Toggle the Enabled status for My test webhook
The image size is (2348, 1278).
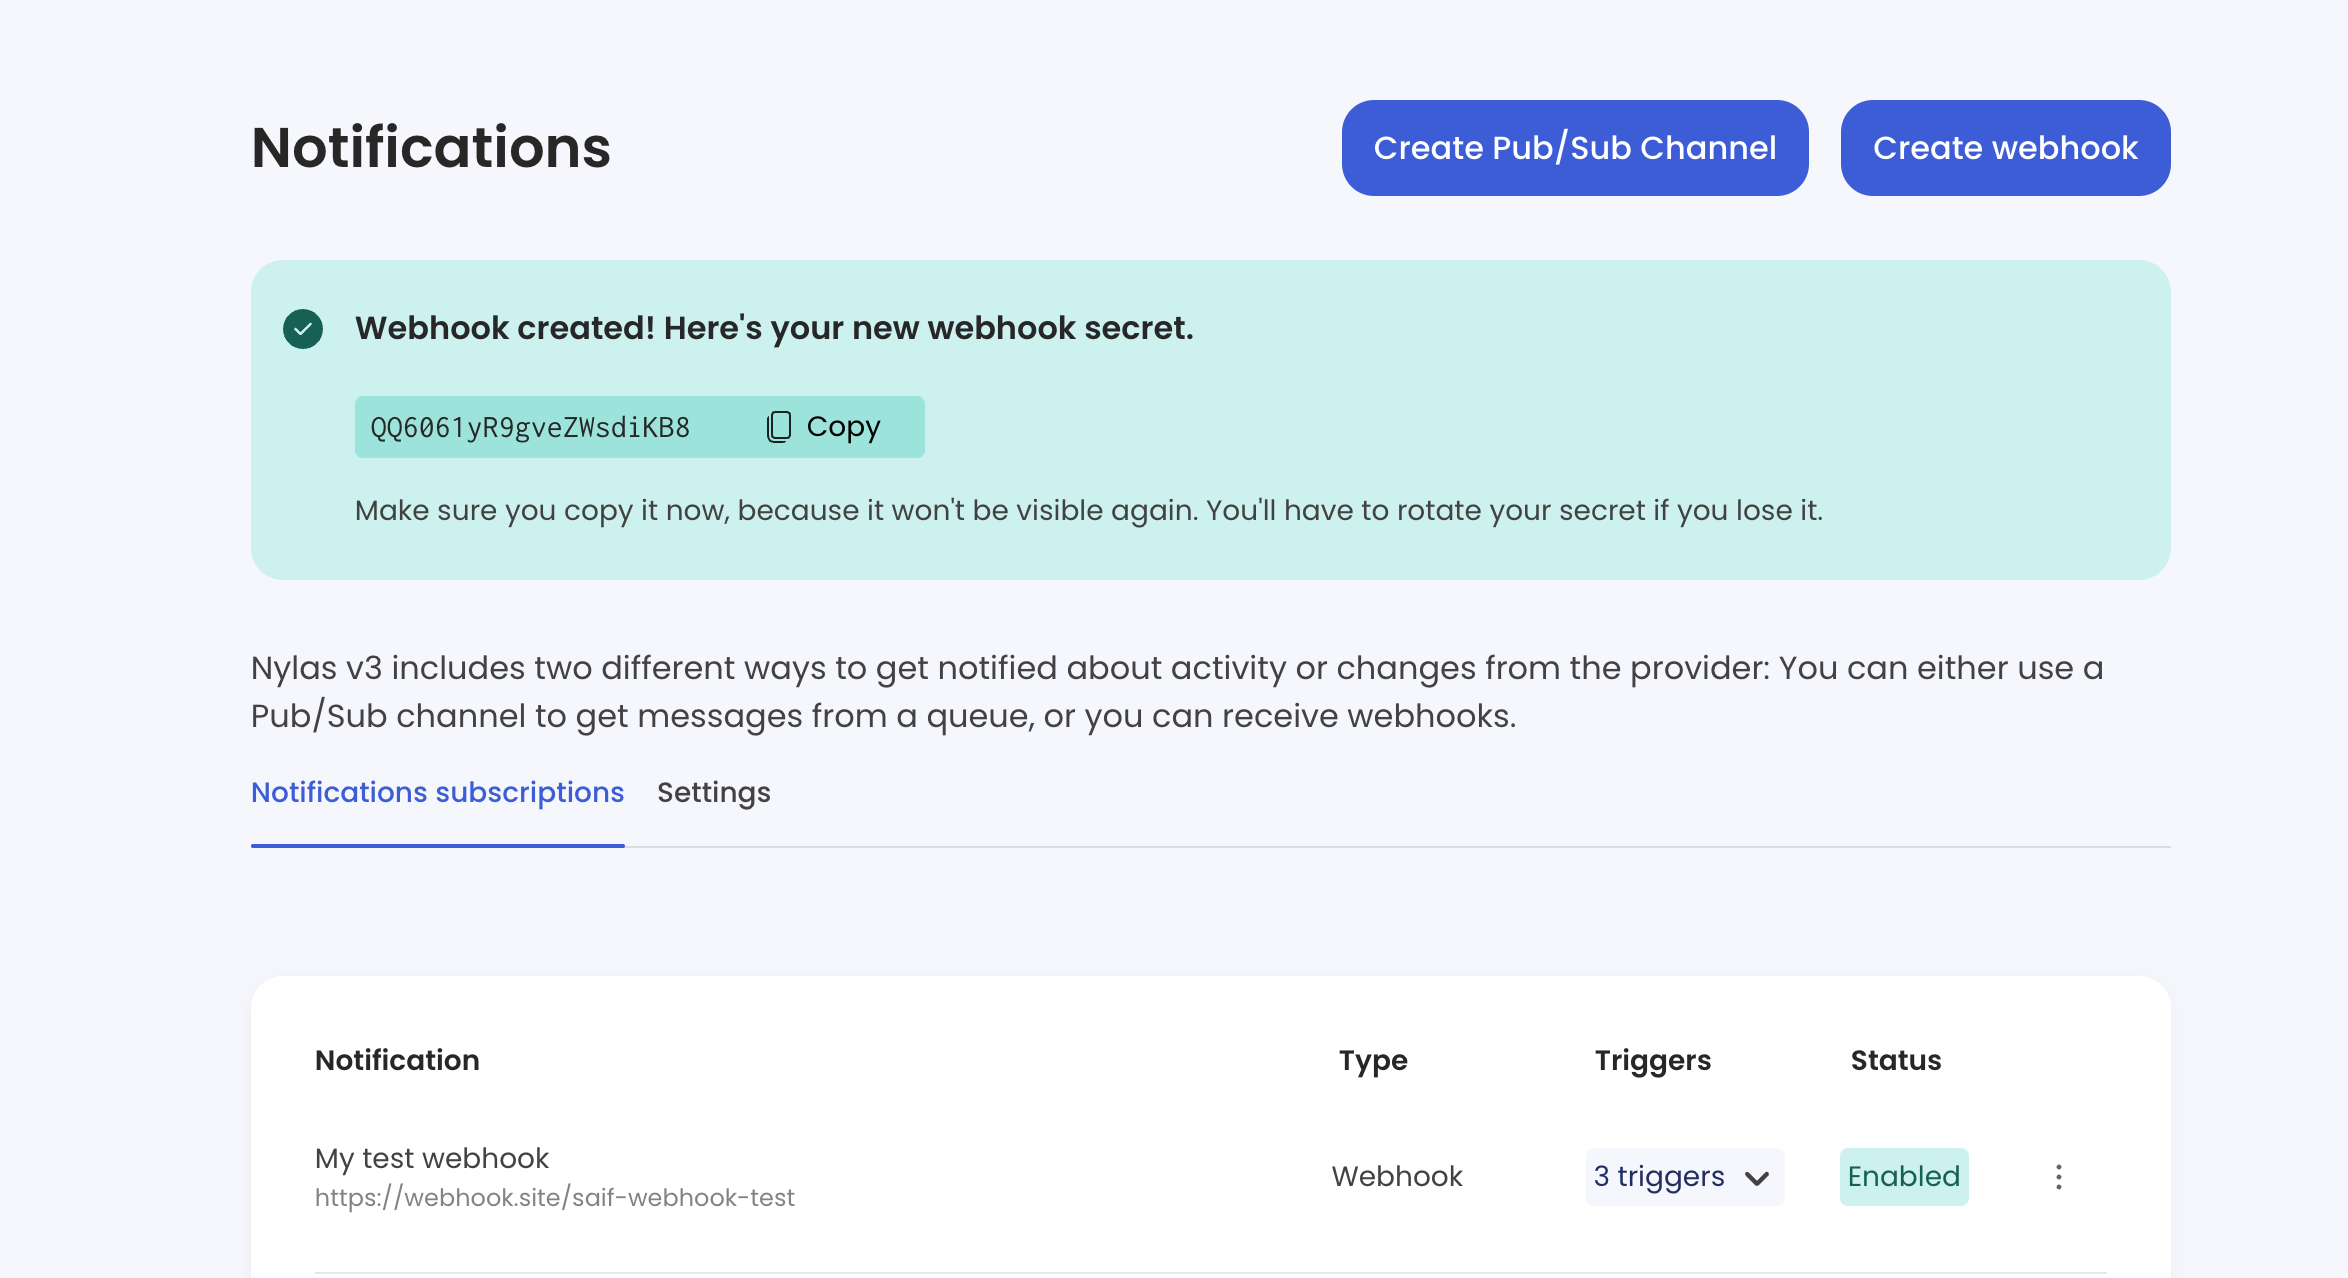coord(1904,1176)
